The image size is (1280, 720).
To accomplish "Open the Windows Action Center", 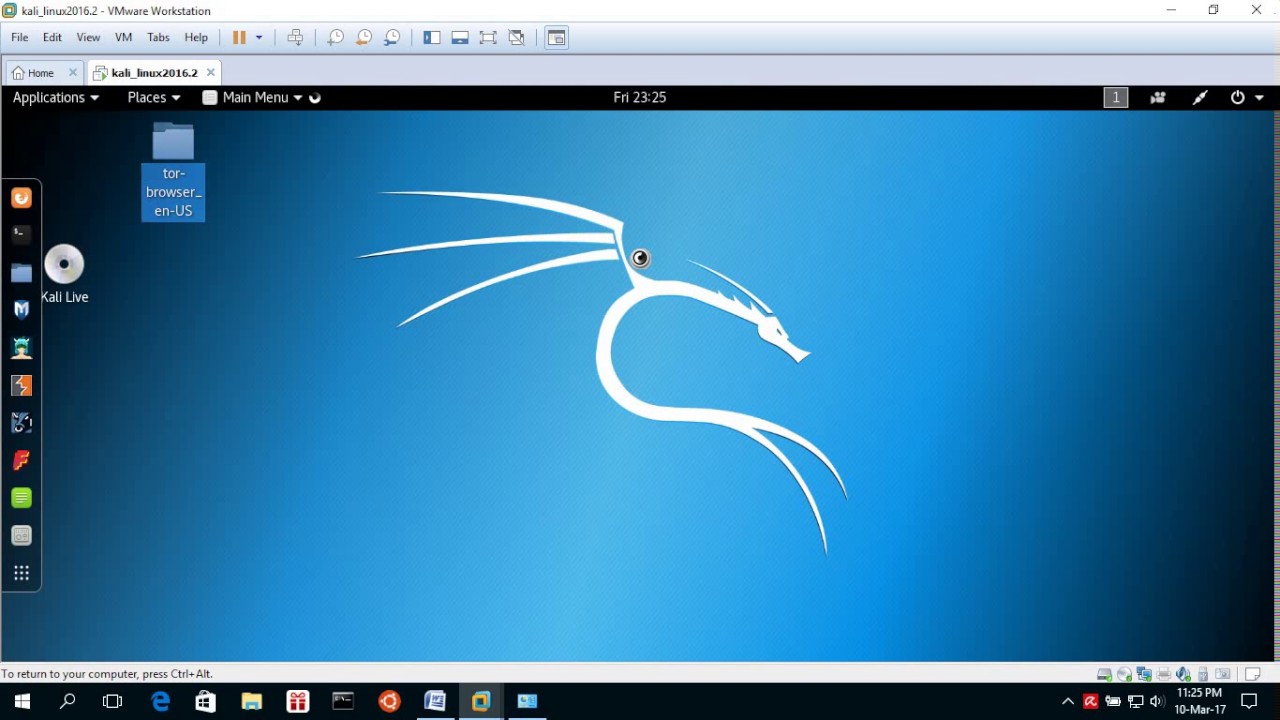I will (x=1248, y=701).
